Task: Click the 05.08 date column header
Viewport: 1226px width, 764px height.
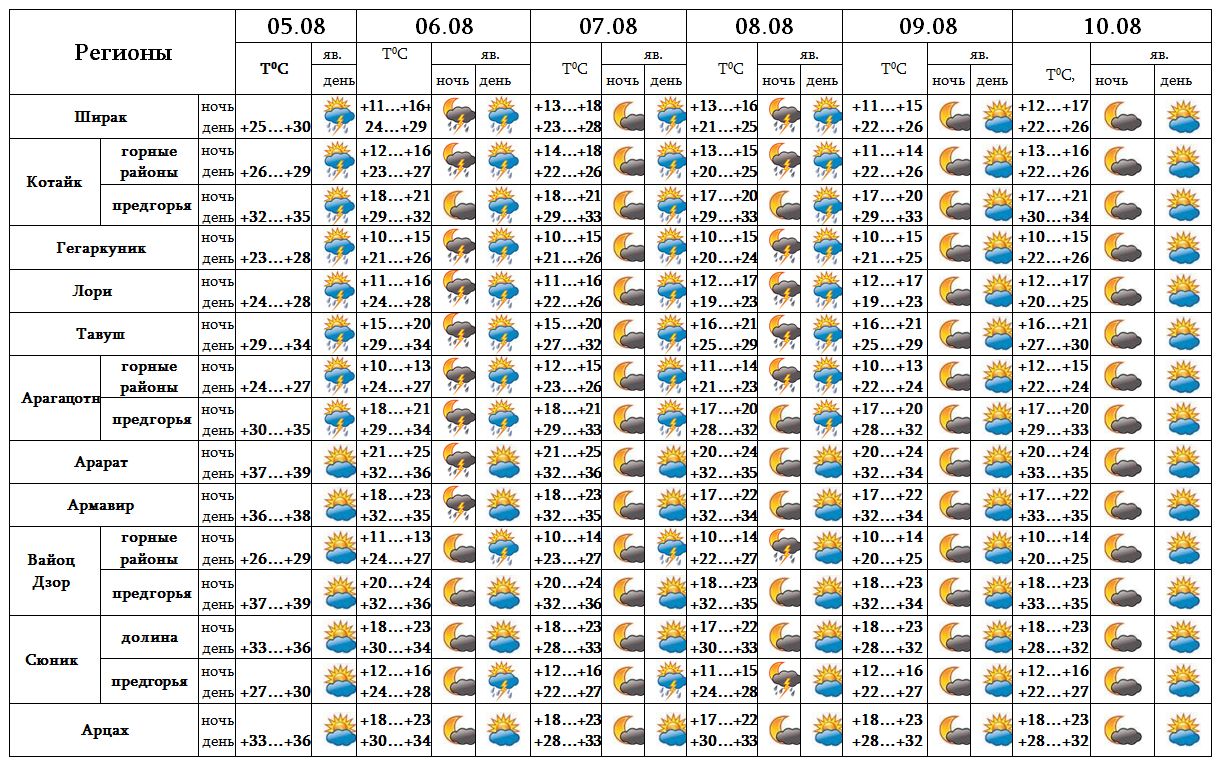Action: pyautogui.click(x=296, y=26)
